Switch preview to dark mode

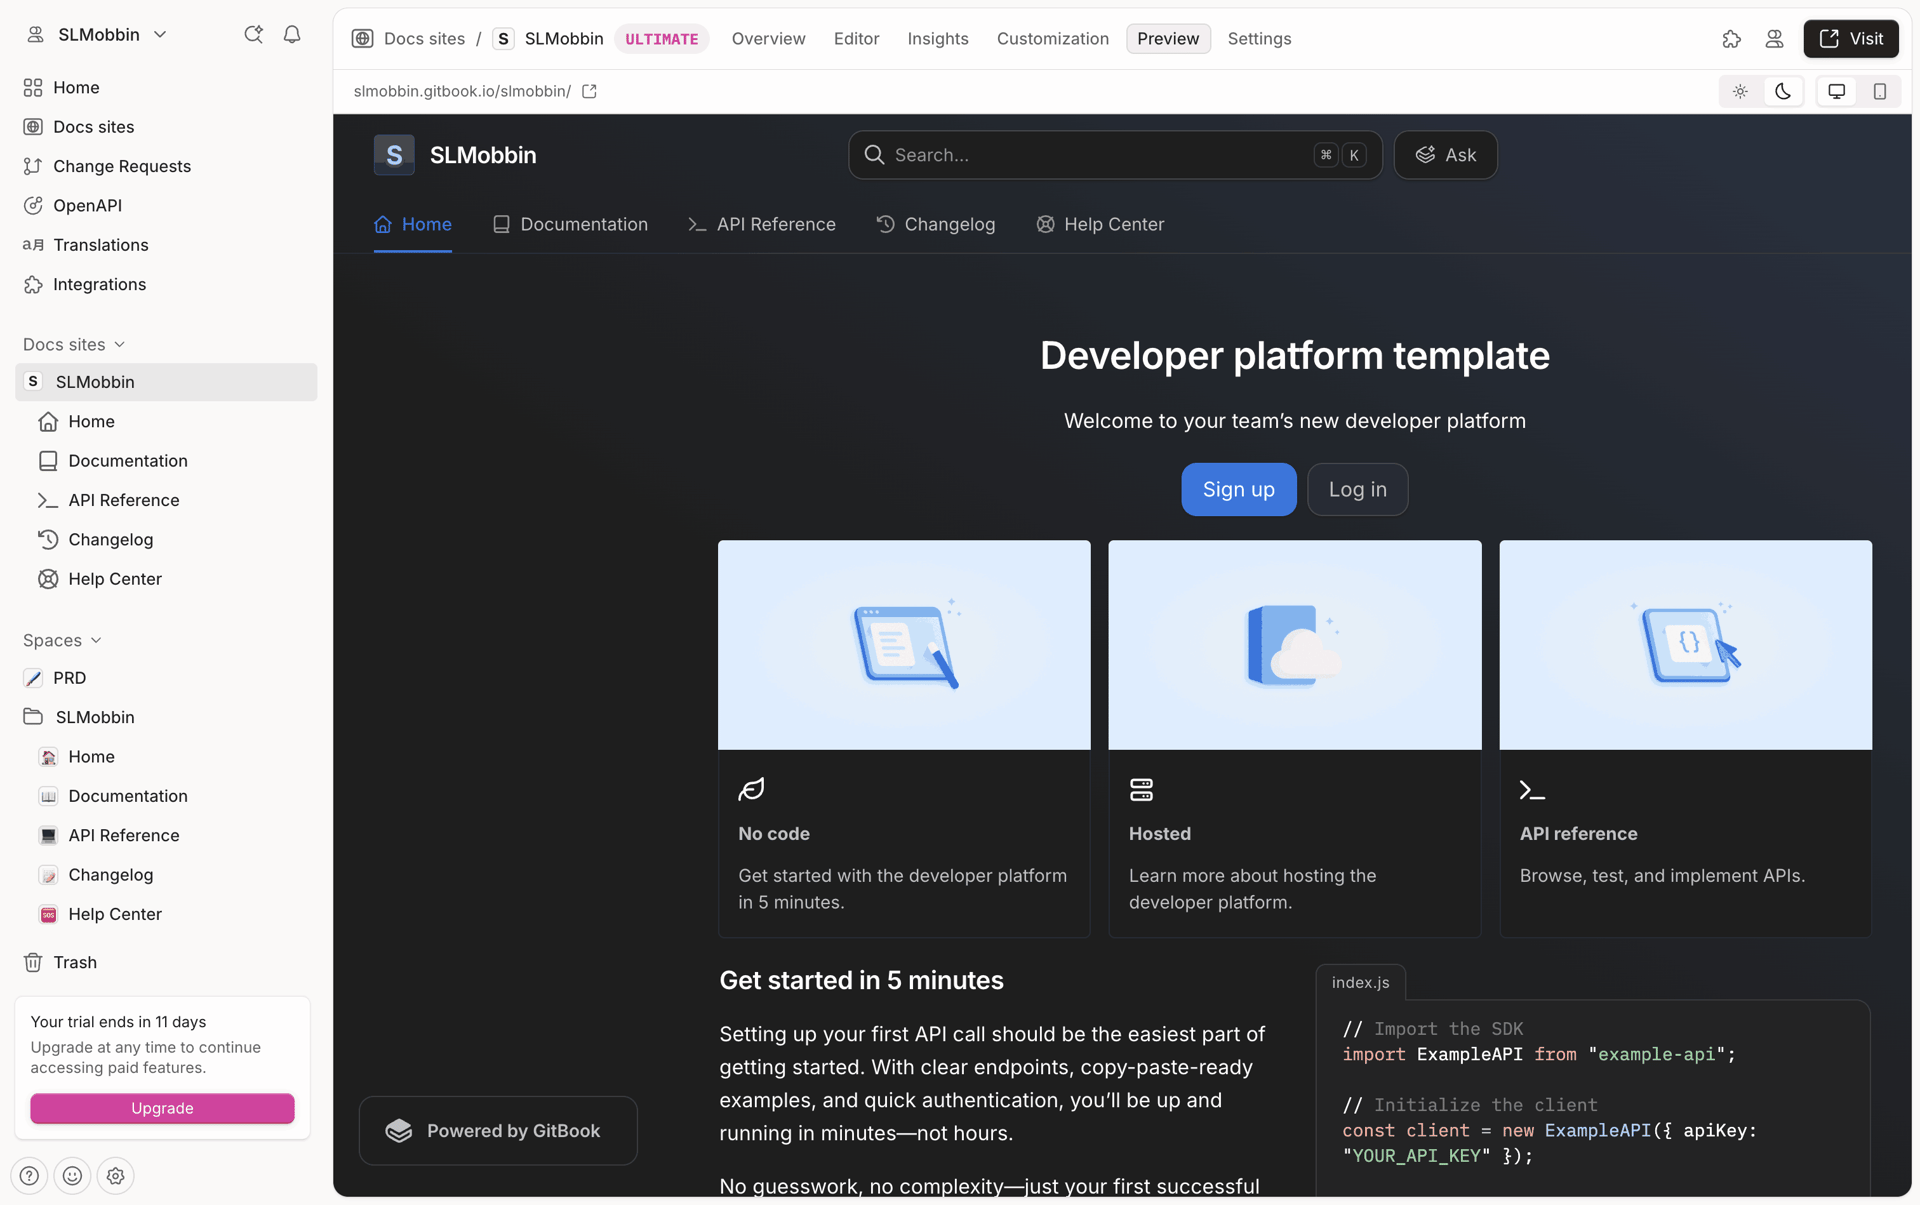coord(1783,92)
